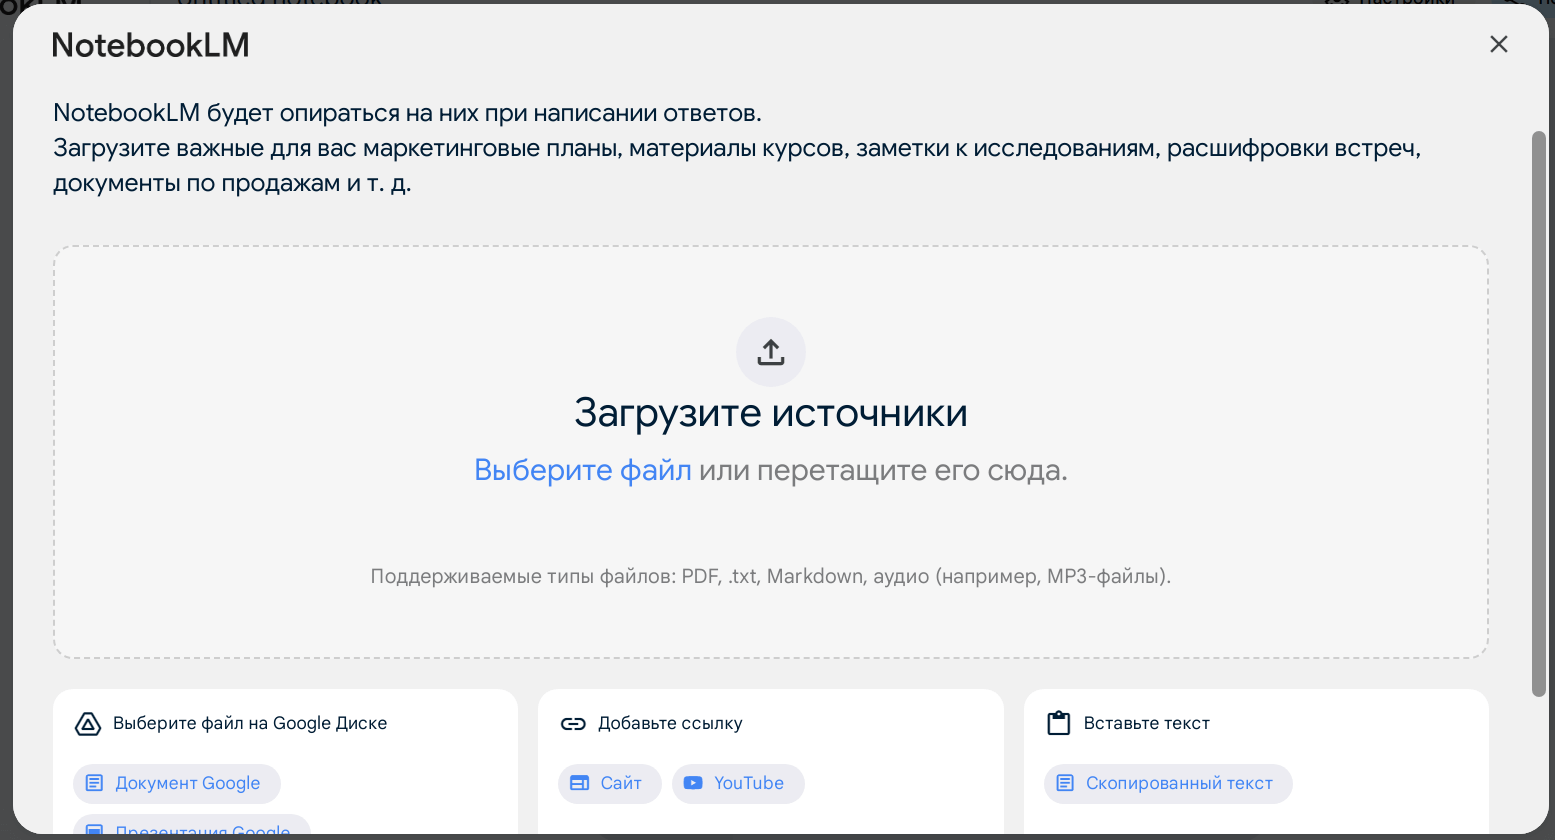The width and height of the screenshot is (1555, 840).
Task: Choose 'Документ Google' source chip
Action: click(x=177, y=783)
